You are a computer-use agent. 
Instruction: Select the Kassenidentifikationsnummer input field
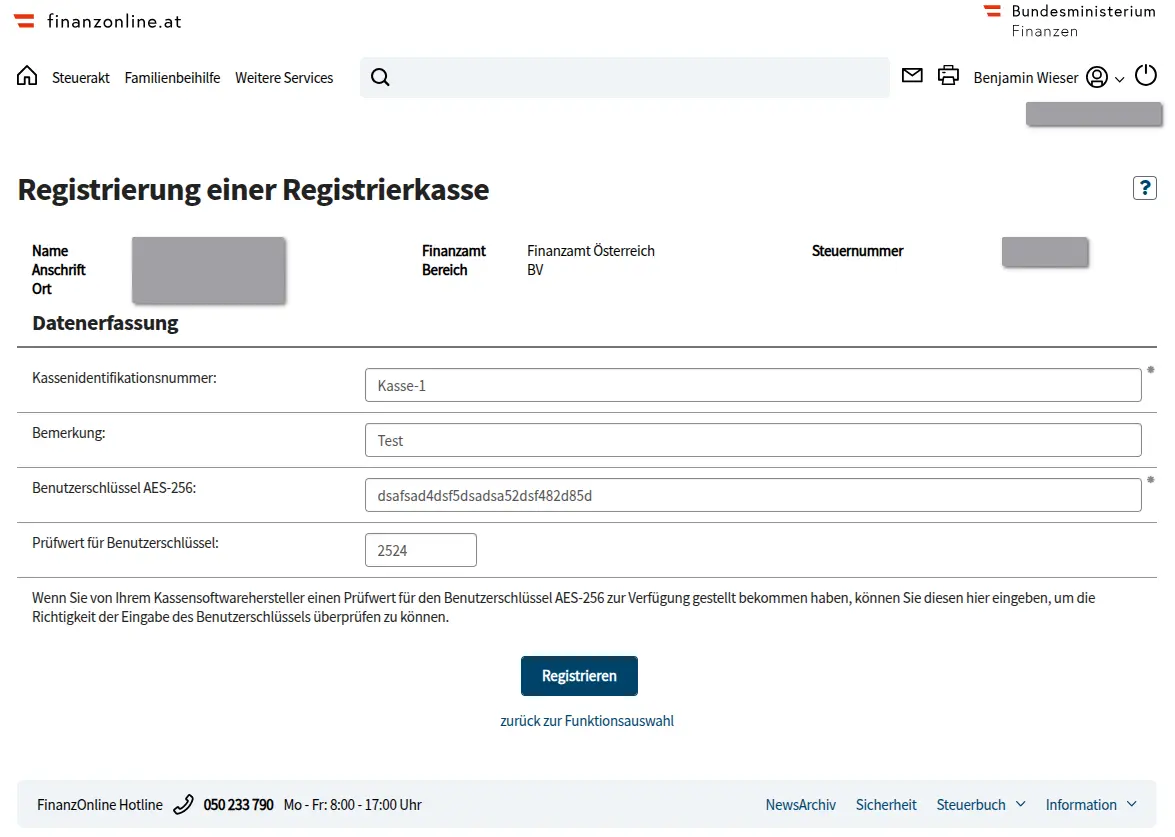tap(753, 384)
